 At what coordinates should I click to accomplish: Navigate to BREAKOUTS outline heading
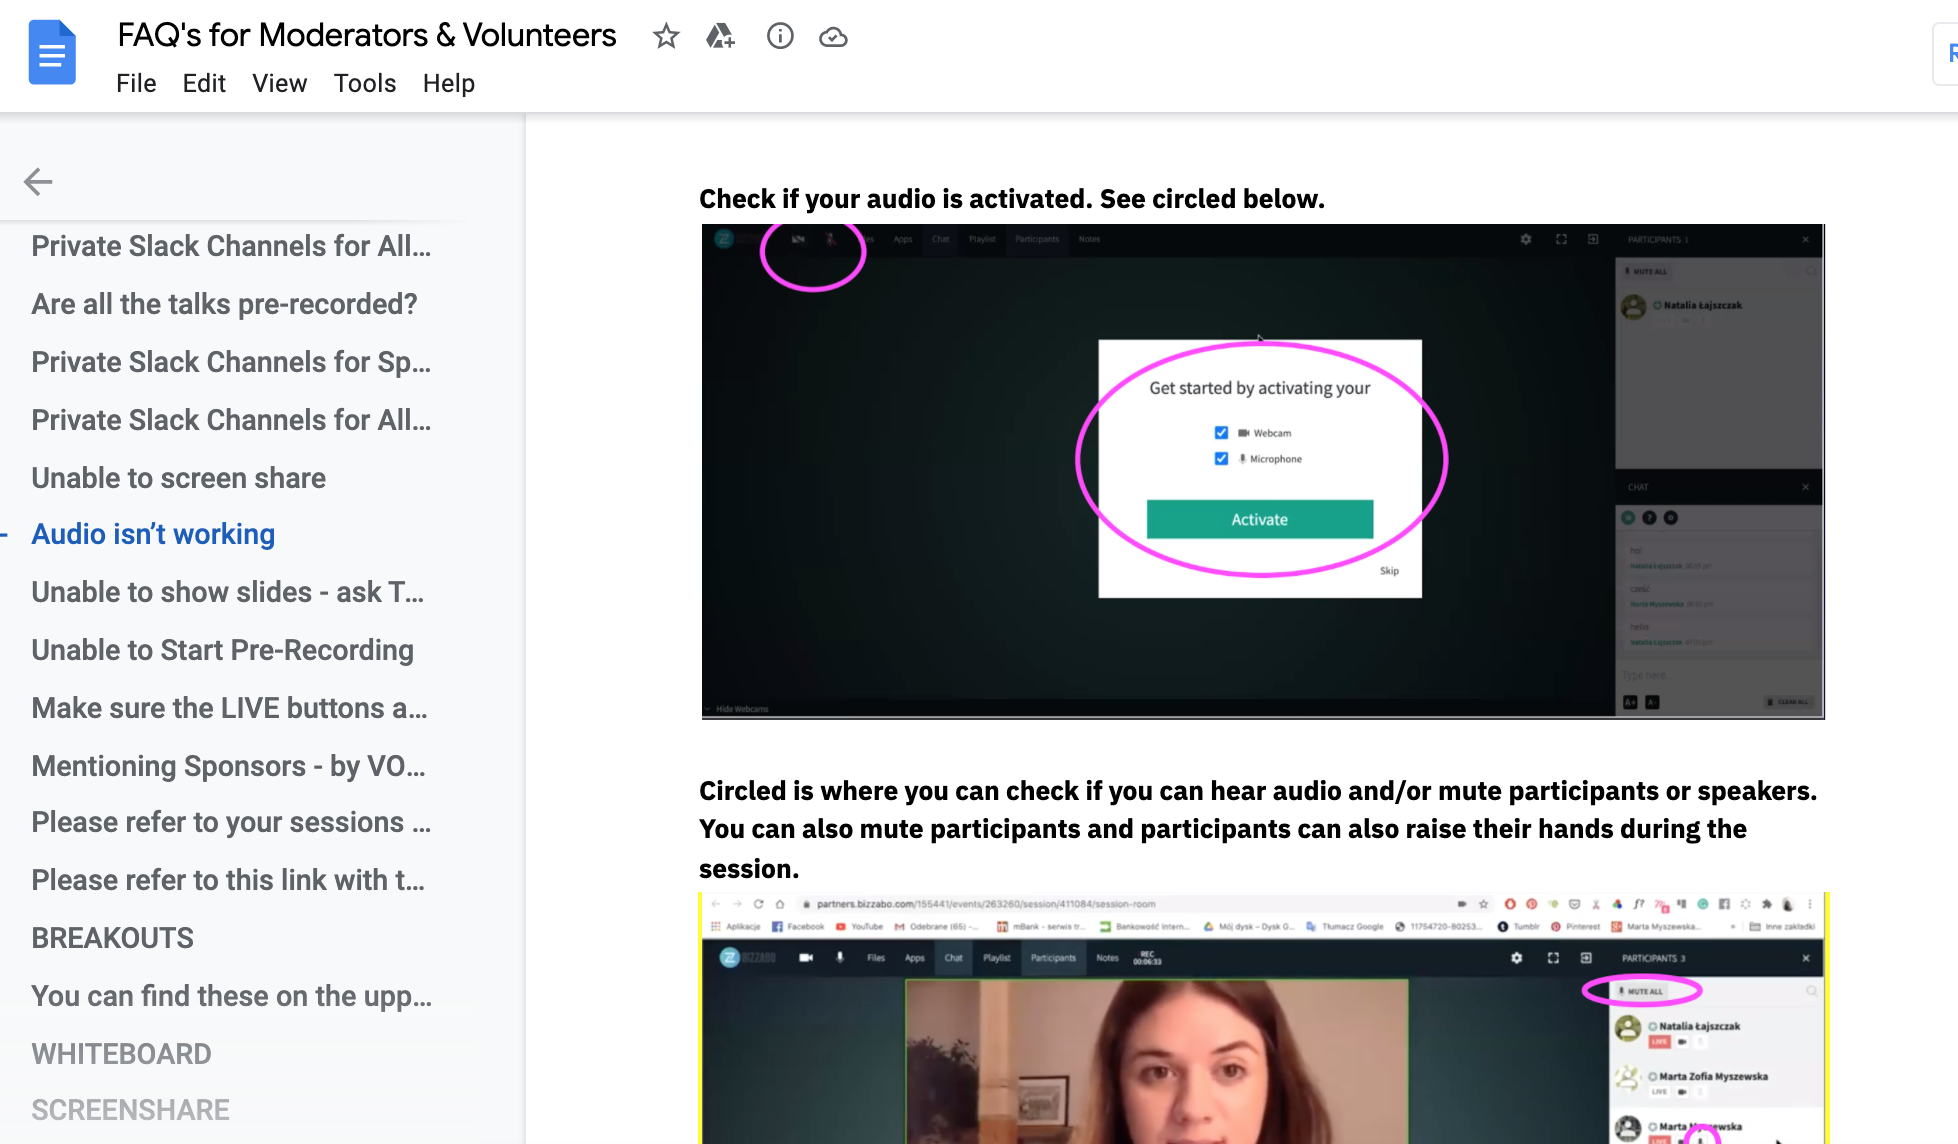coord(112,938)
